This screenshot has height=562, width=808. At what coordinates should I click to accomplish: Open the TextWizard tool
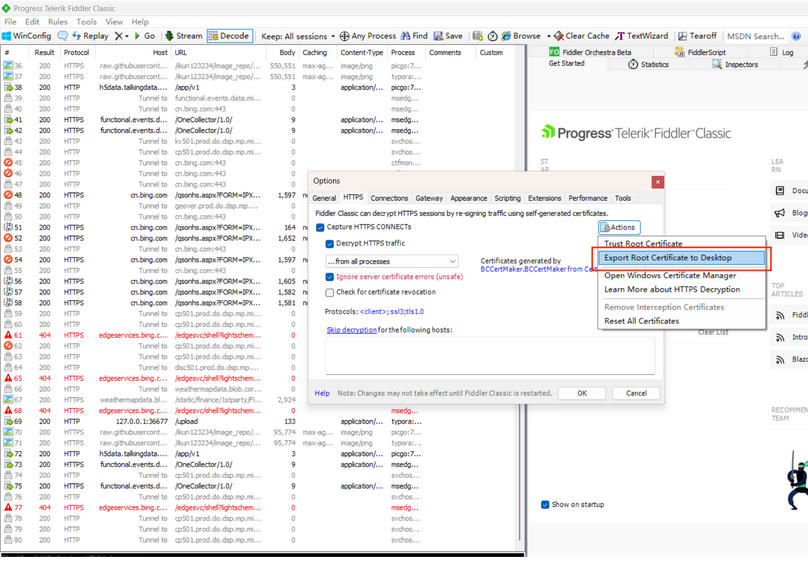620,36
